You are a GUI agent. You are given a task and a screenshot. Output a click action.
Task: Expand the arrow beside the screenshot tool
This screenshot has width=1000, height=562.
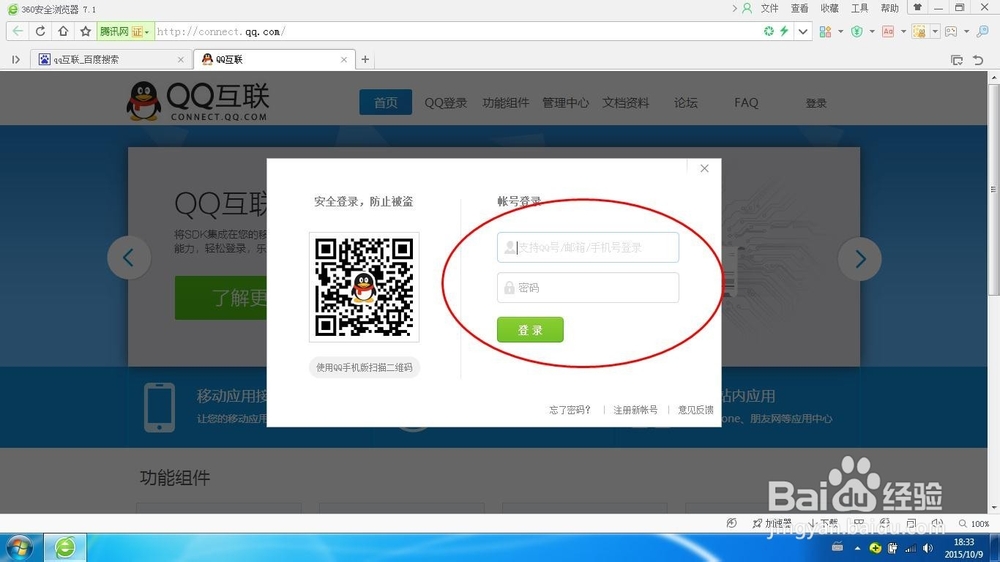coord(935,31)
